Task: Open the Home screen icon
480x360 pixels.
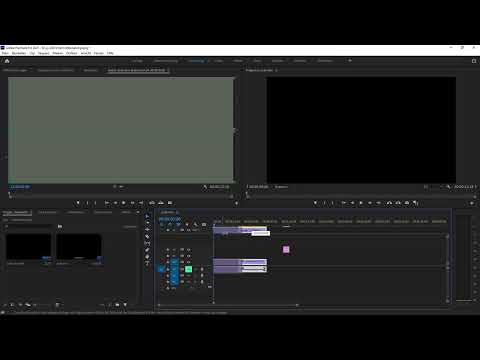Action: [7, 61]
